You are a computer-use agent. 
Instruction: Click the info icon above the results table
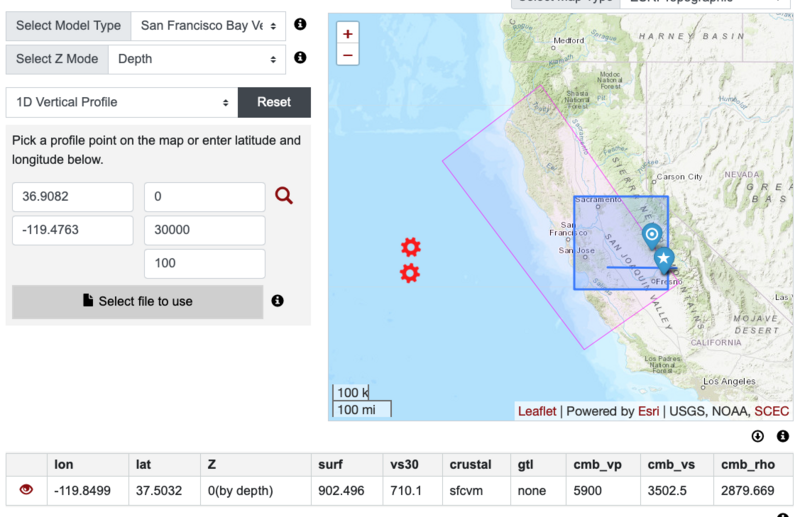783,436
